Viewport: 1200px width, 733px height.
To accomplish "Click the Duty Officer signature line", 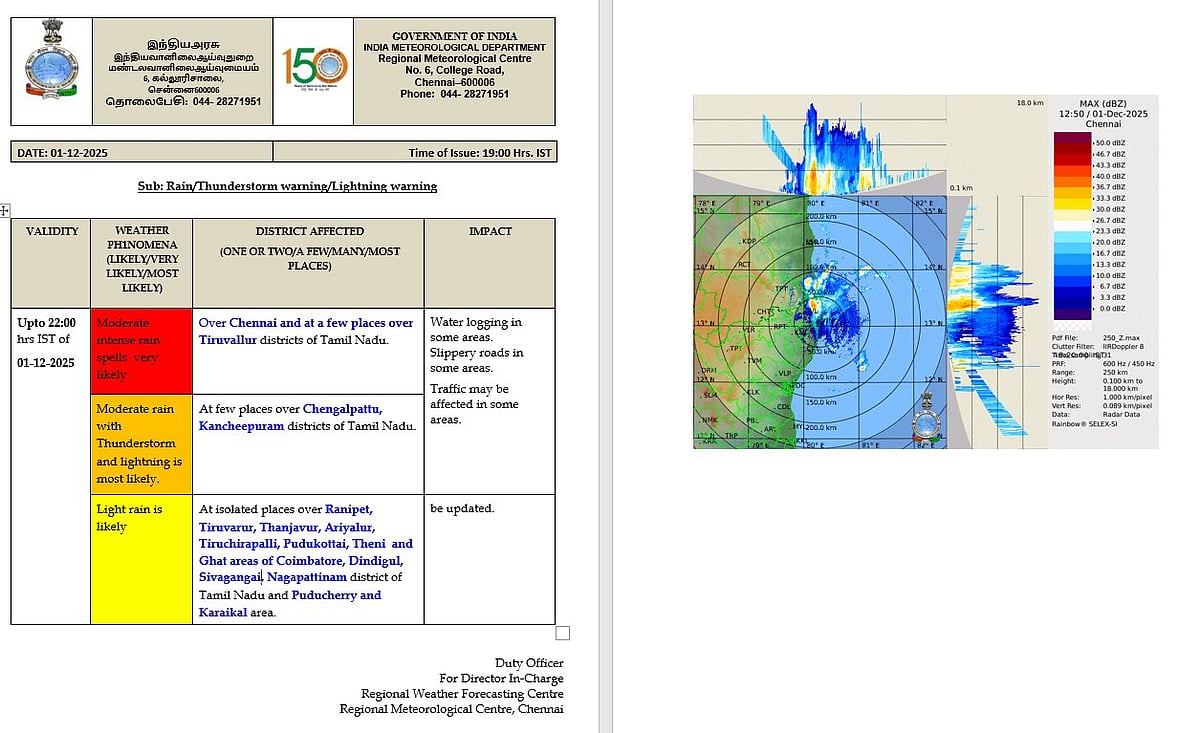I will (528, 663).
